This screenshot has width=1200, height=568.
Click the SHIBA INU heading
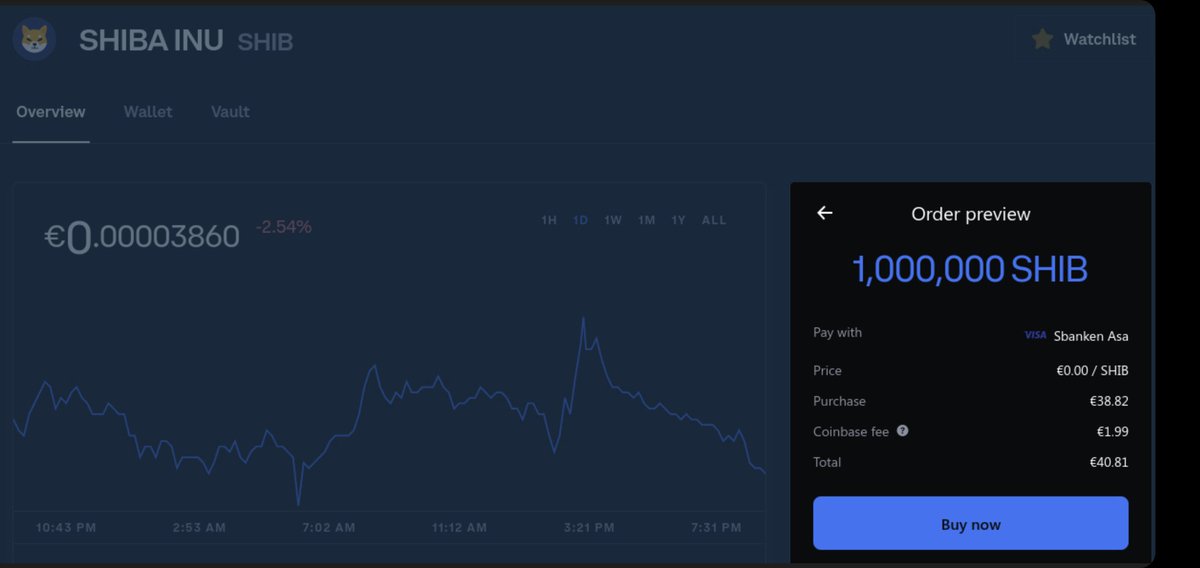tap(151, 41)
